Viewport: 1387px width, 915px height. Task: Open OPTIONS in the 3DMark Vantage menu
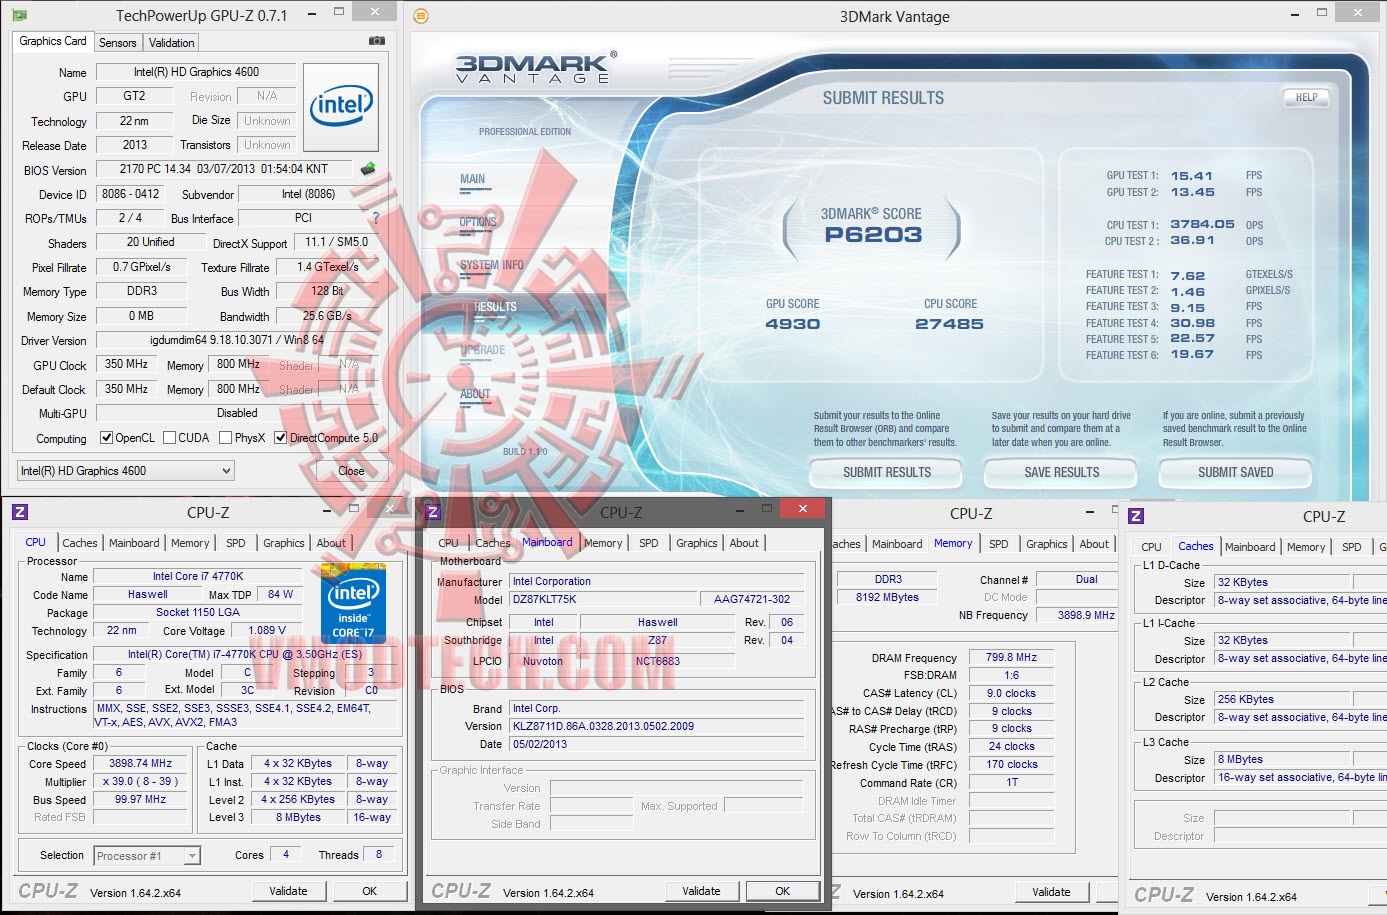click(478, 222)
